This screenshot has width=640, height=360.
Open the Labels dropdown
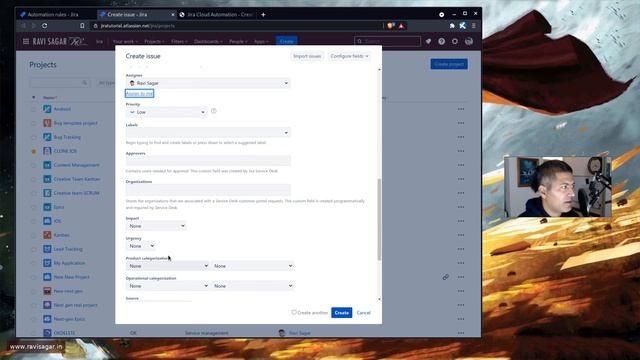[x=208, y=132]
